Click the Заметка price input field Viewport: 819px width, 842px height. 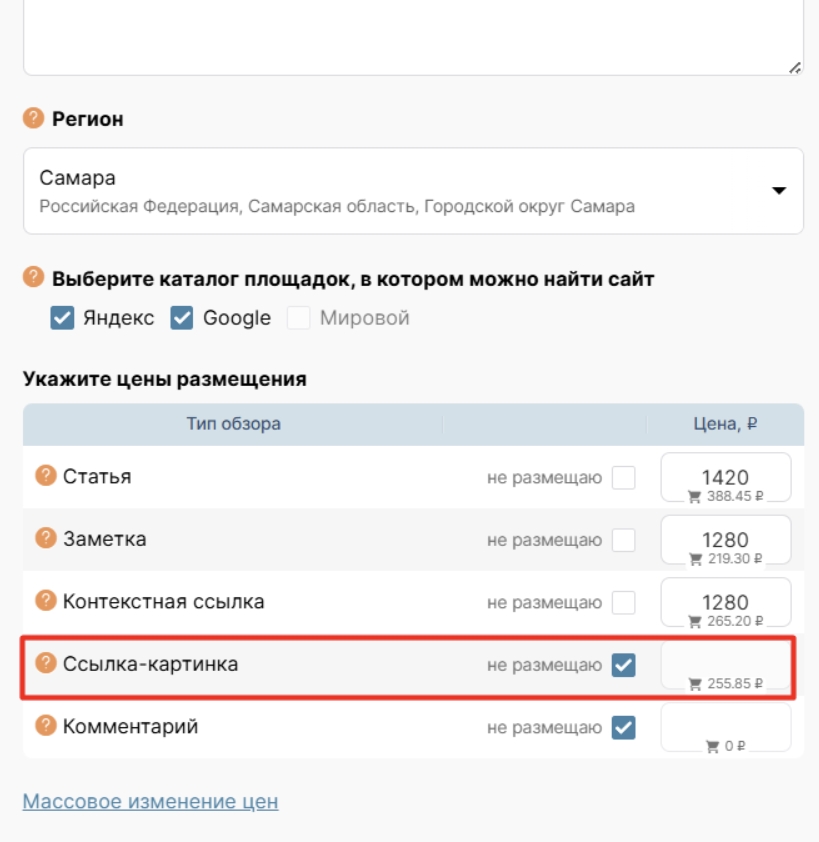point(725,538)
